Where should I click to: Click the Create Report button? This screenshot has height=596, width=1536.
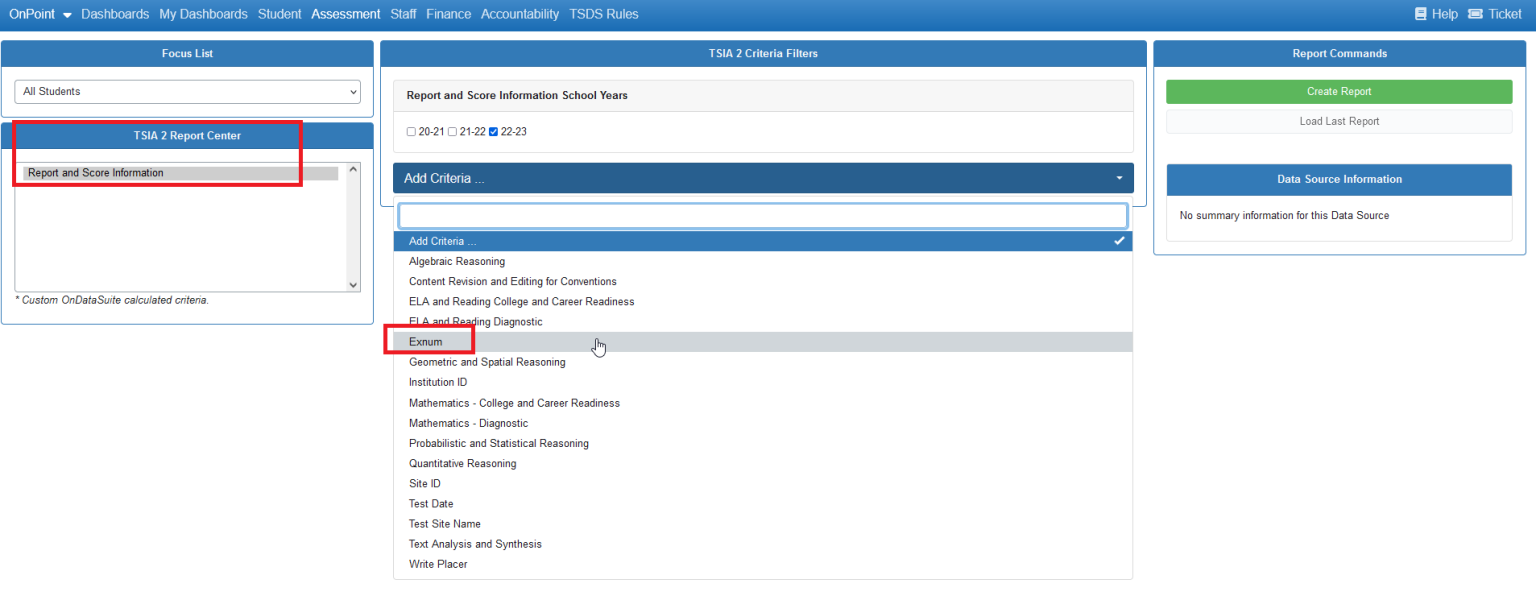1339,91
